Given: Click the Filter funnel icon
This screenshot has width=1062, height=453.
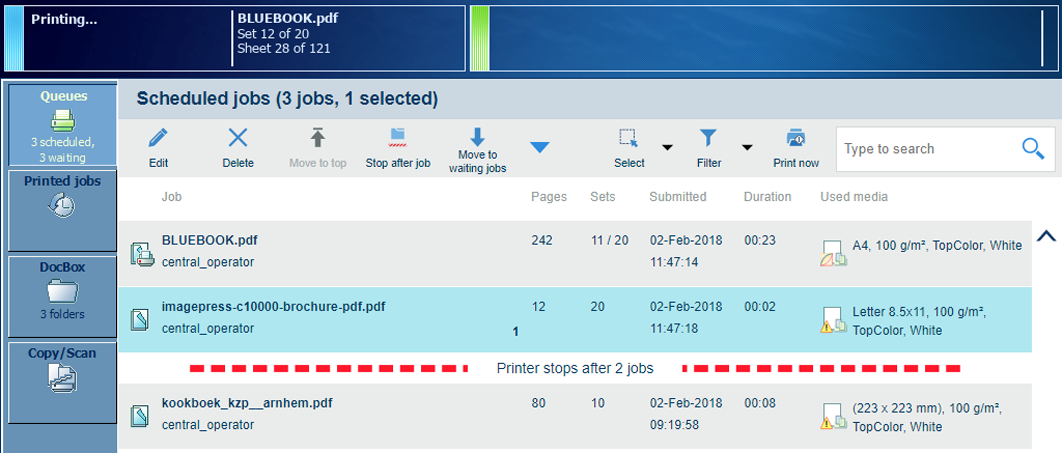Looking at the screenshot, I should 708,138.
